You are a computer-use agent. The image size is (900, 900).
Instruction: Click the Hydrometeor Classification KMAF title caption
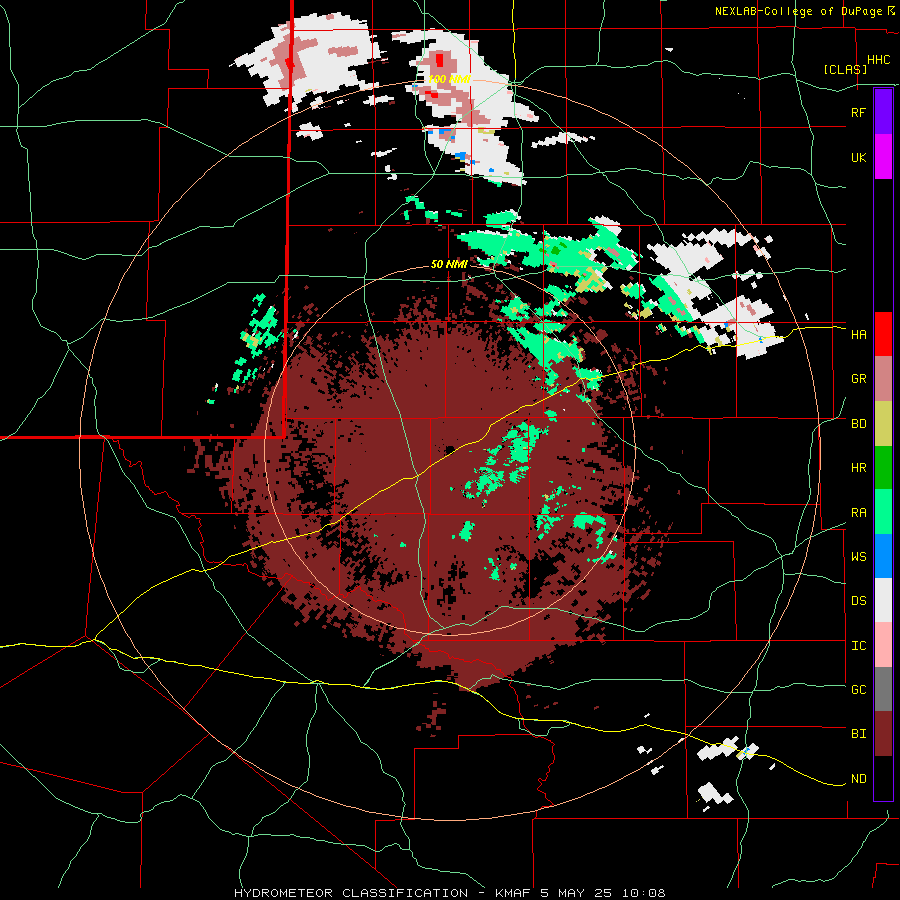(x=449, y=893)
